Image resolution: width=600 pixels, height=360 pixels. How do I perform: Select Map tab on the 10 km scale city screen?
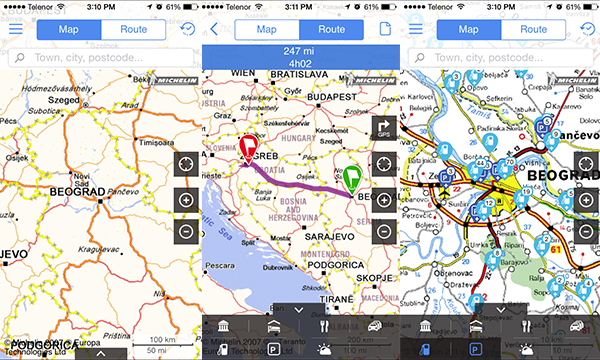(x=469, y=29)
